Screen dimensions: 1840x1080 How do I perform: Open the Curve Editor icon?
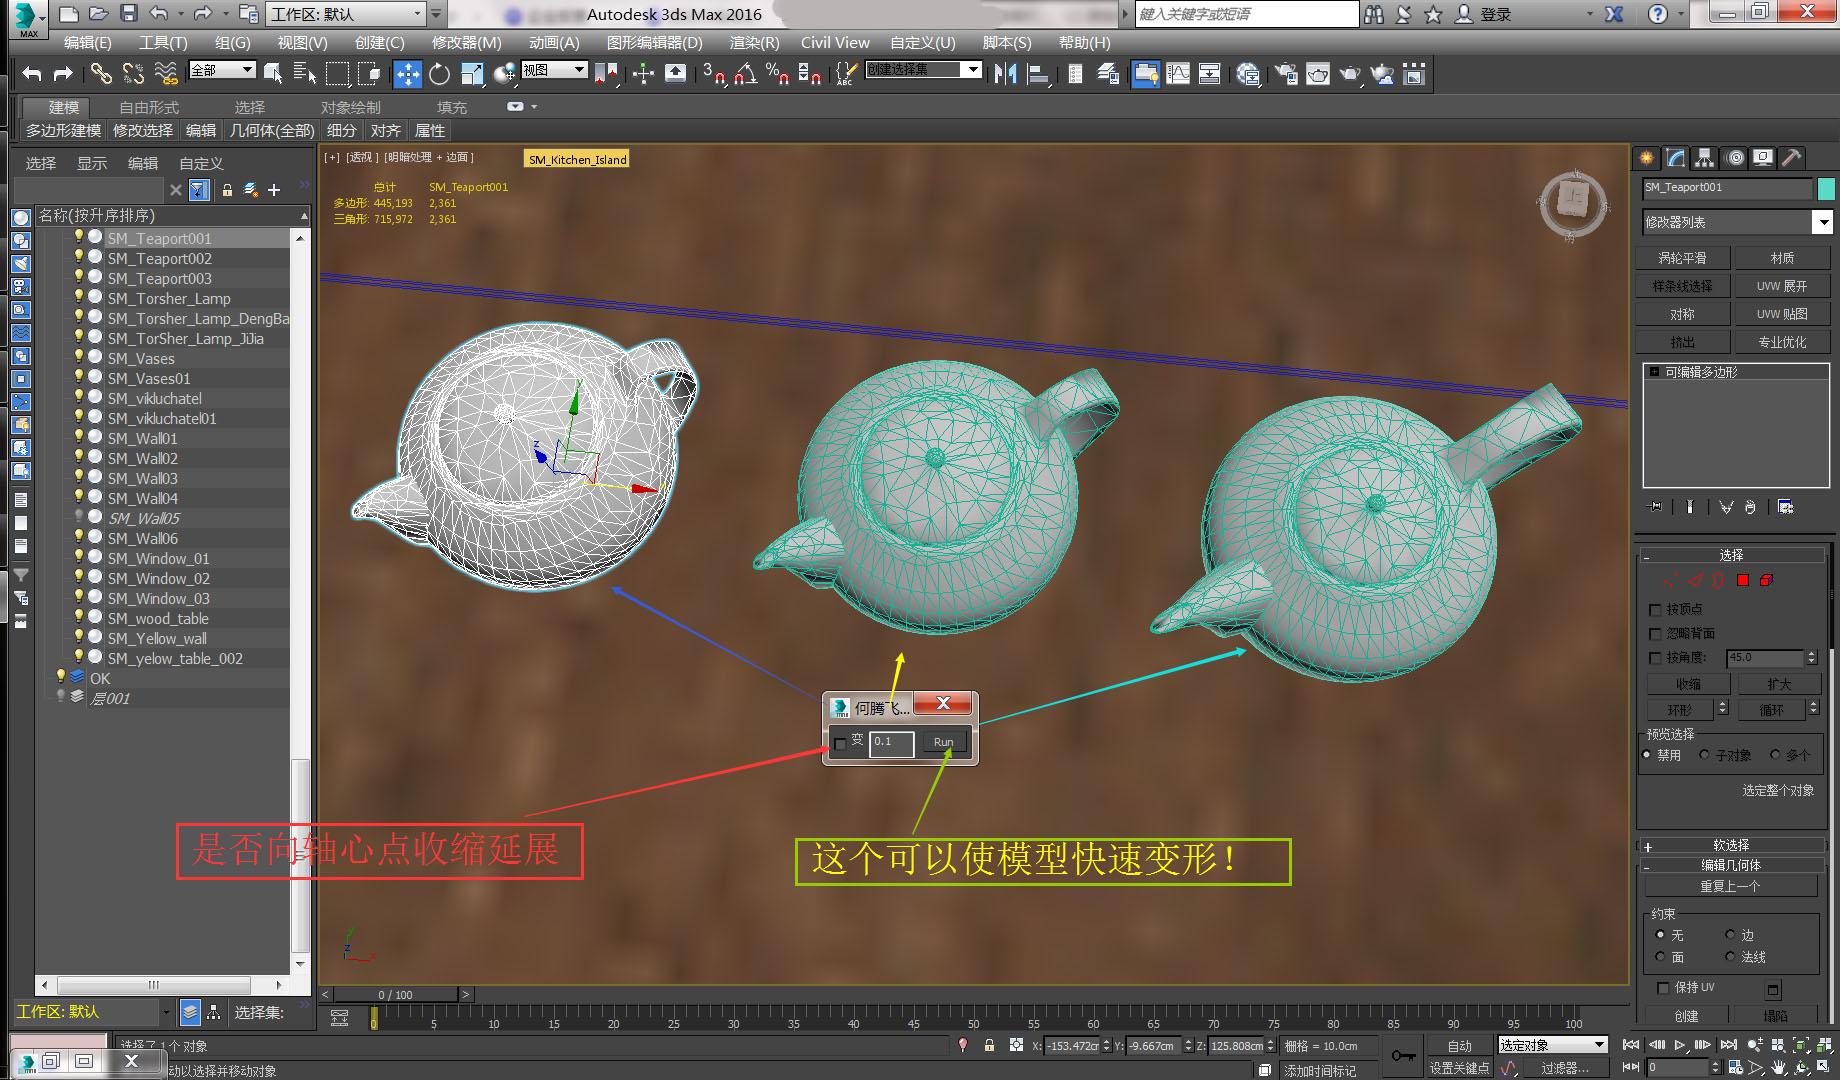(x=1178, y=73)
